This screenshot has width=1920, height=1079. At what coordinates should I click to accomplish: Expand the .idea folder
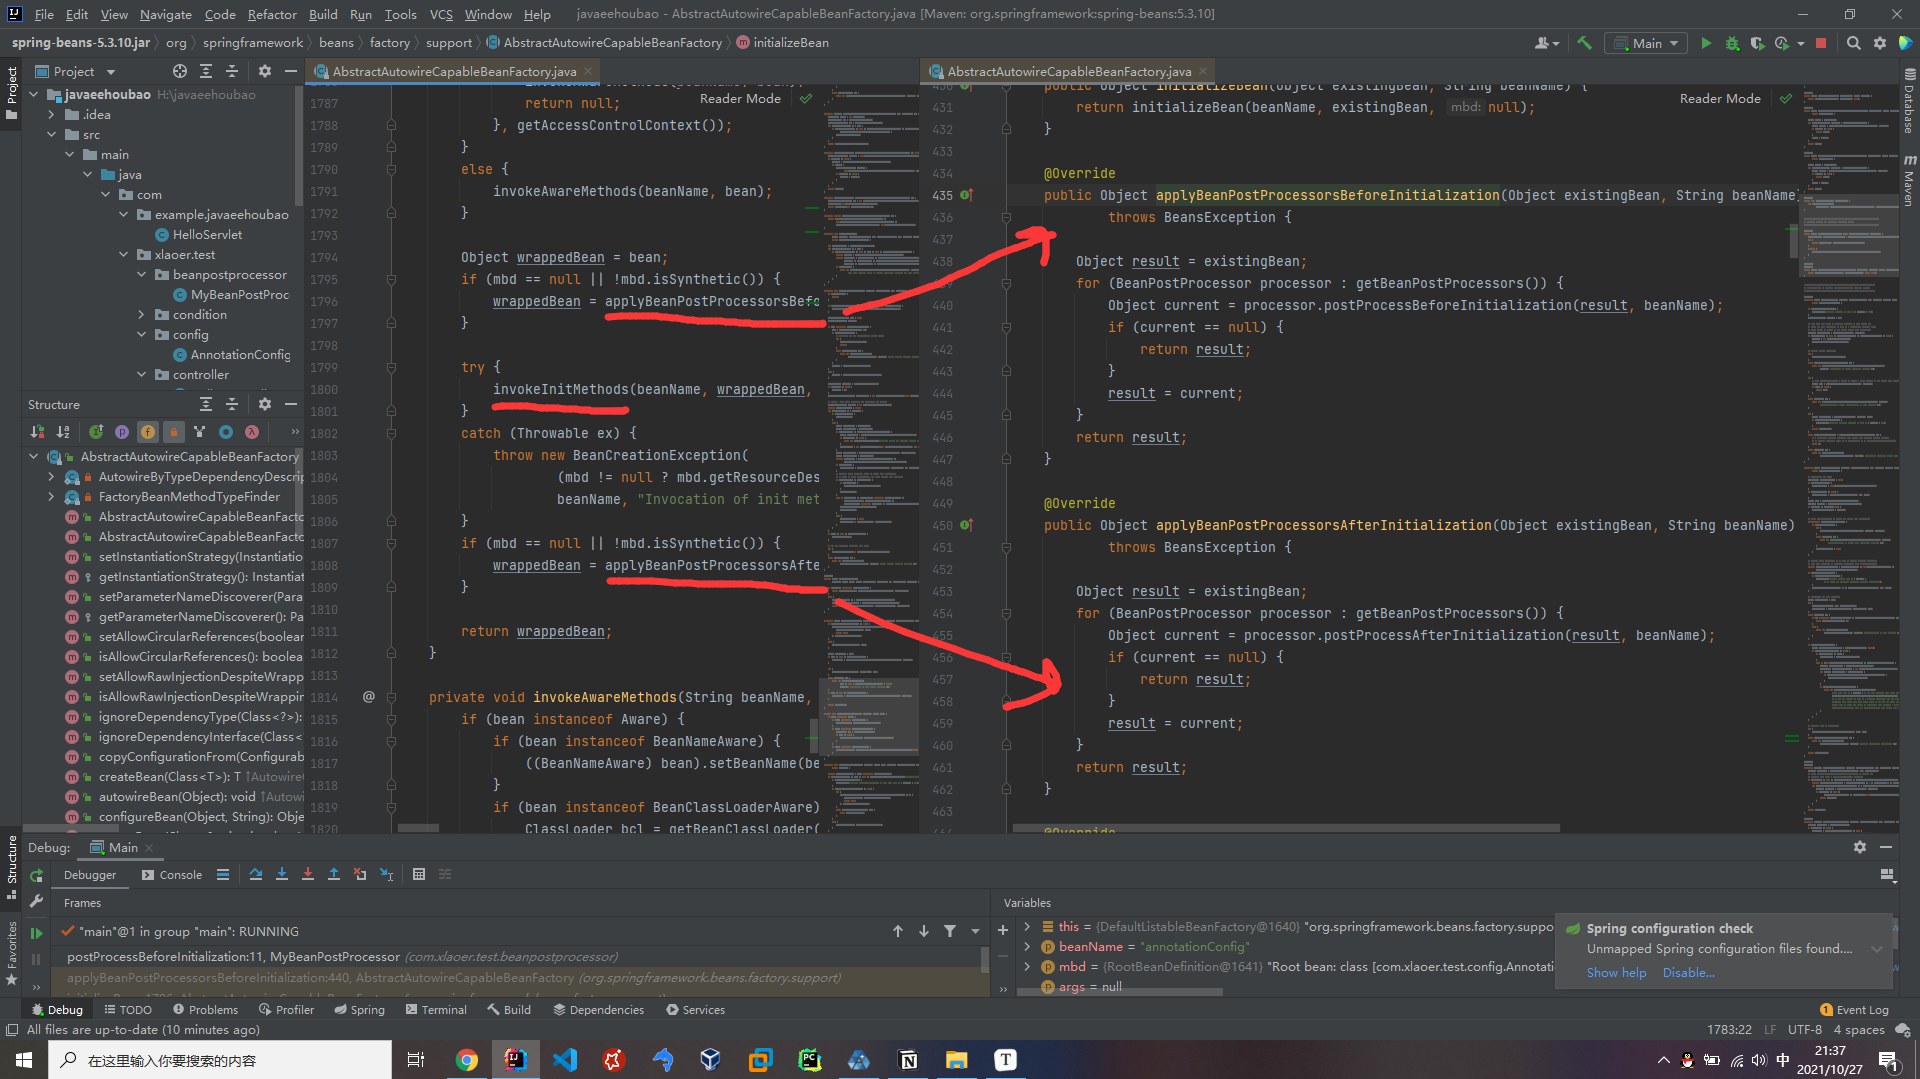pyautogui.click(x=52, y=115)
